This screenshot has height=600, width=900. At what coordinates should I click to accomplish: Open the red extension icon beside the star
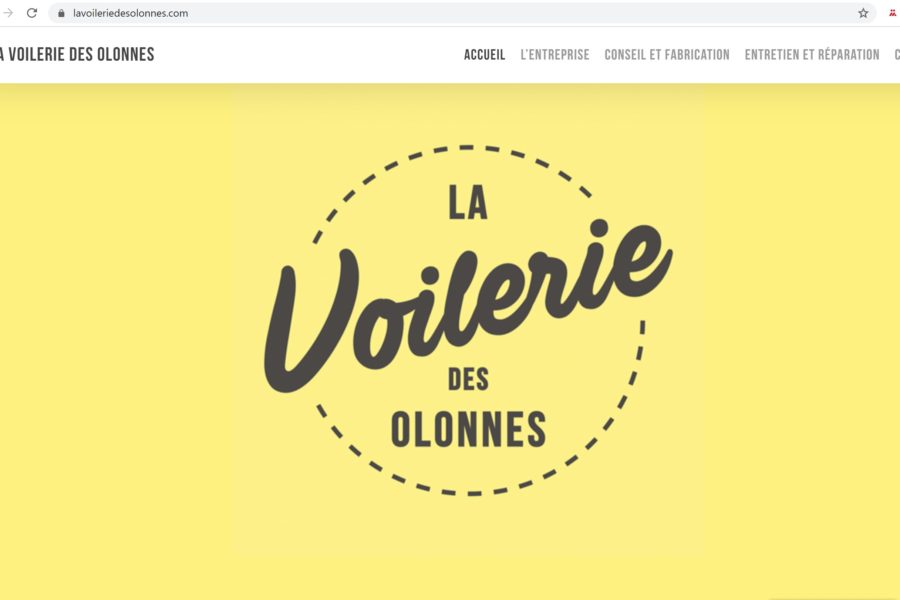pos(893,13)
